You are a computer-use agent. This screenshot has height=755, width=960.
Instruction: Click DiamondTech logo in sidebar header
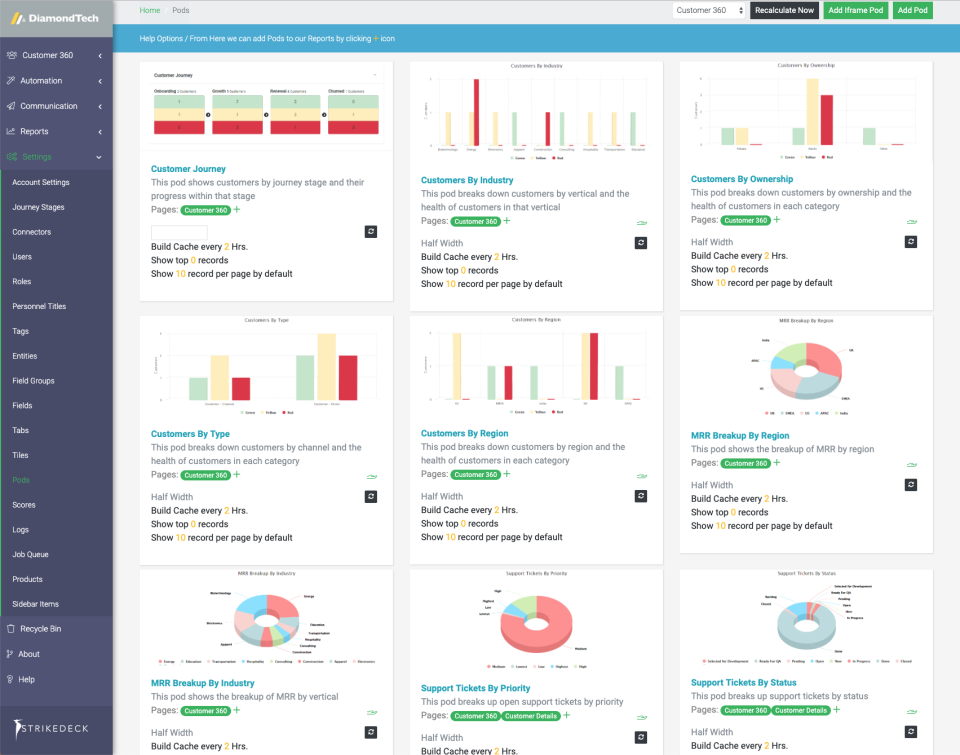tap(56, 18)
